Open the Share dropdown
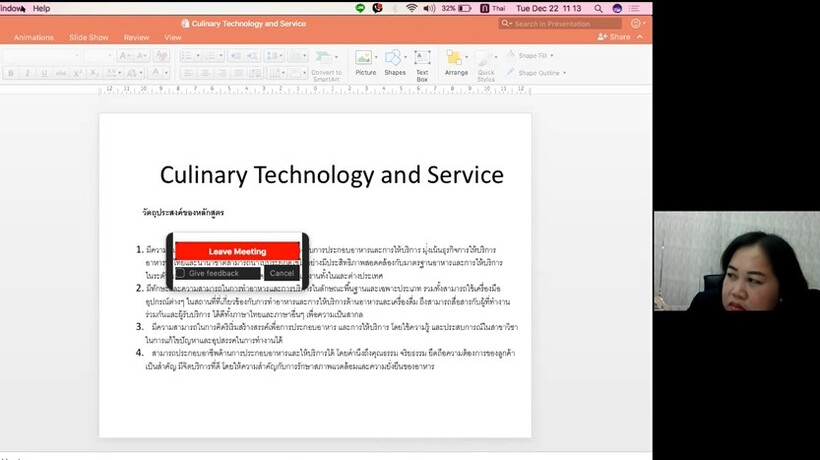The image size is (820, 460). pyautogui.click(x=615, y=37)
